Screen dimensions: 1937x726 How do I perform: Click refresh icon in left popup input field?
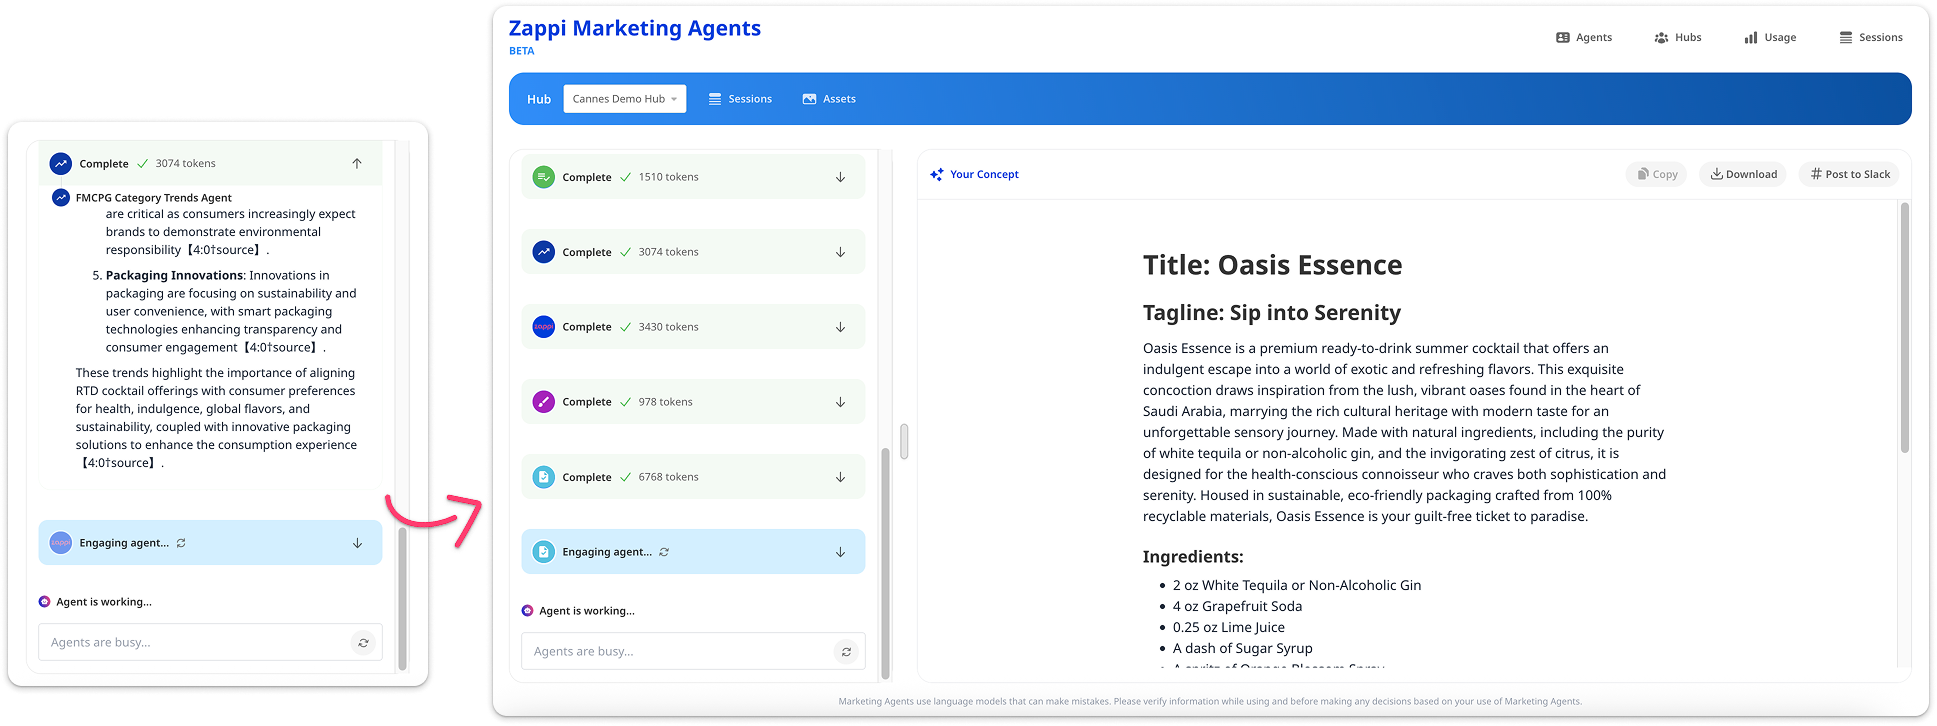(x=363, y=643)
